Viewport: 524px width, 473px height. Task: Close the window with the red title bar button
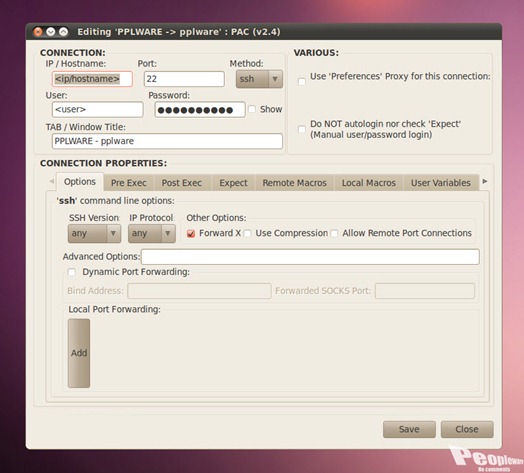click(x=38, y=32)
